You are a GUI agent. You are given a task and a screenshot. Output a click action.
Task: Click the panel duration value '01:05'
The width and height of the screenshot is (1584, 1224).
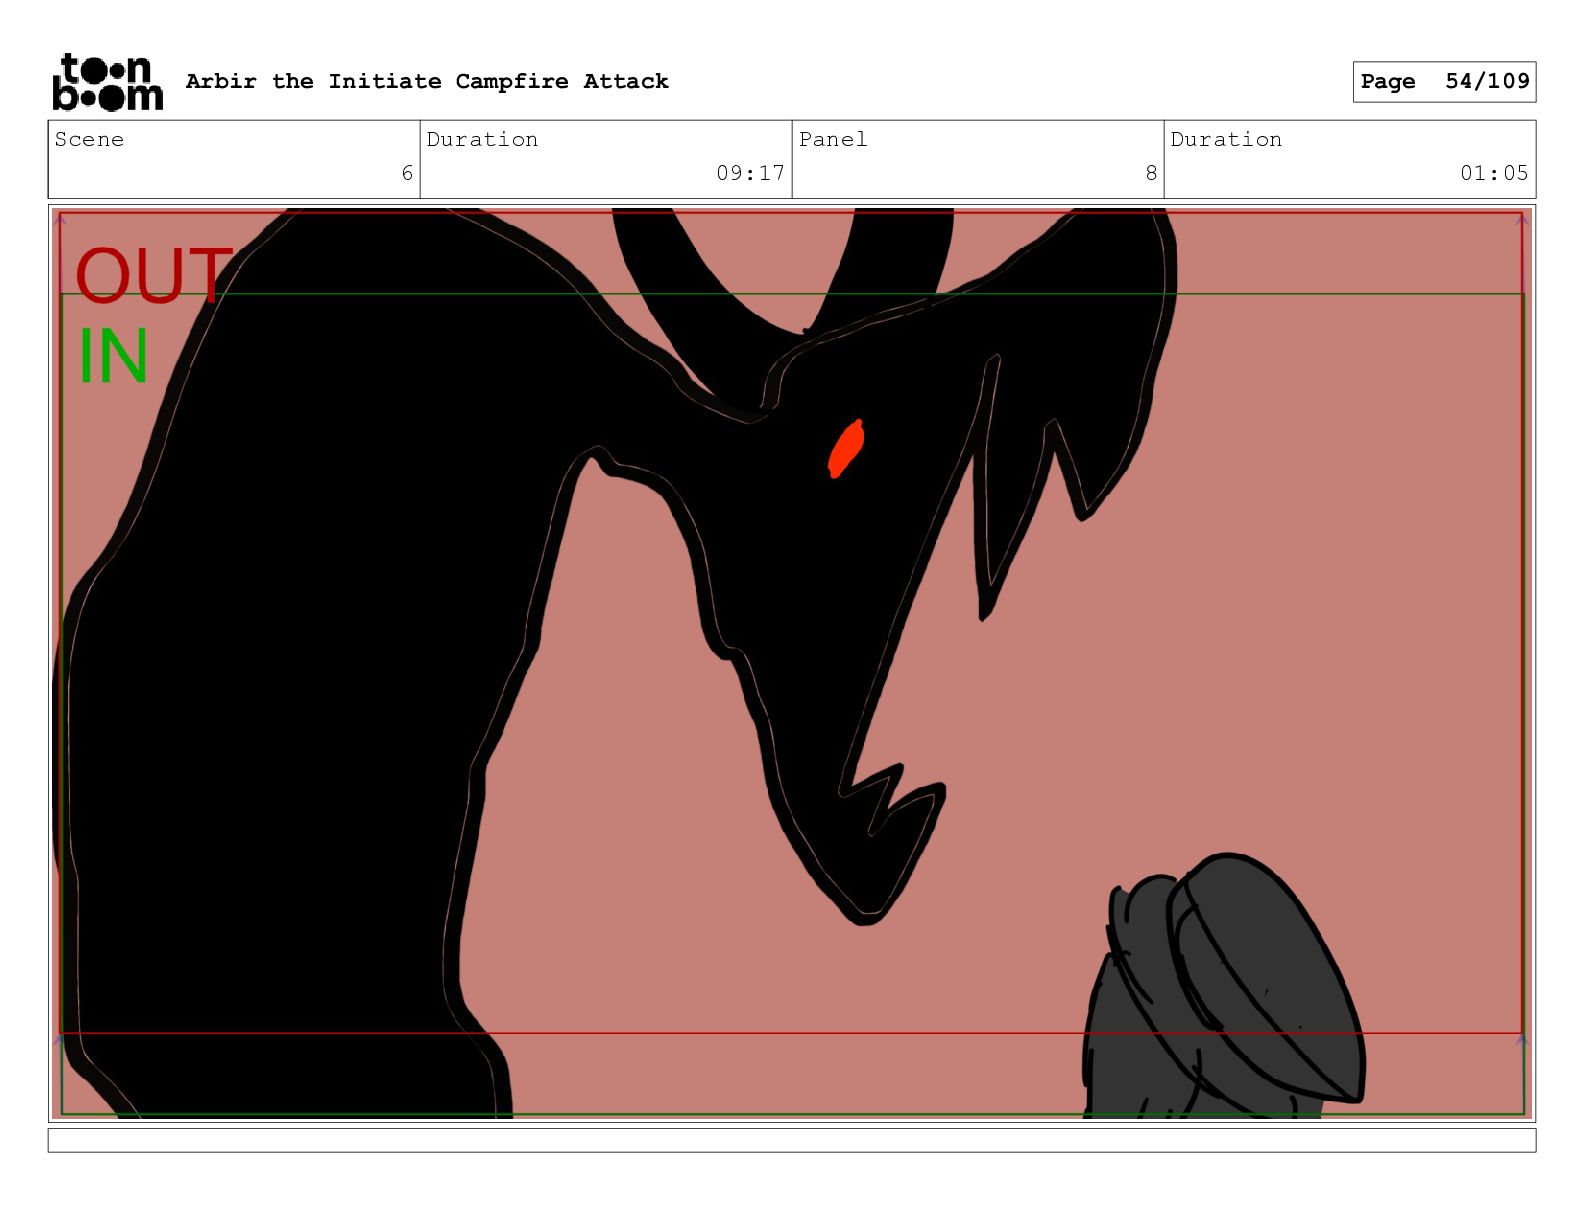point(1494,173)
